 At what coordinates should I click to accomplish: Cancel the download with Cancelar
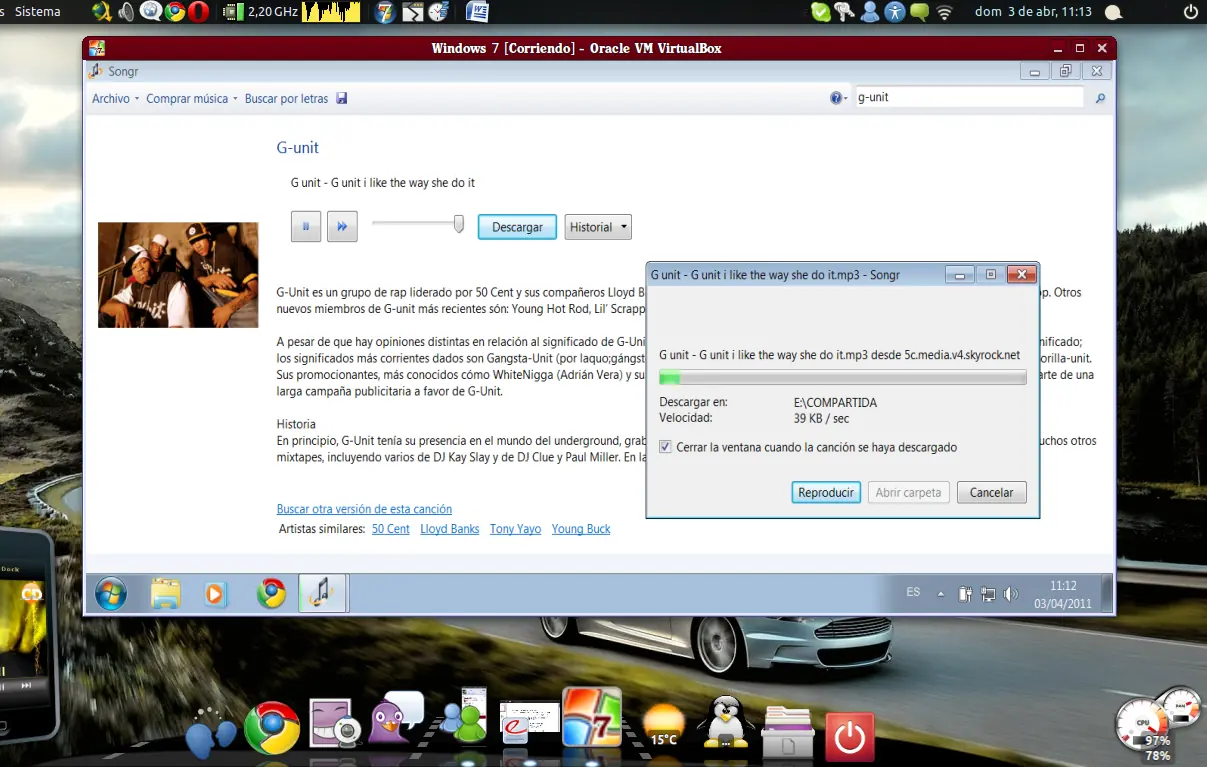pos(992,492)
